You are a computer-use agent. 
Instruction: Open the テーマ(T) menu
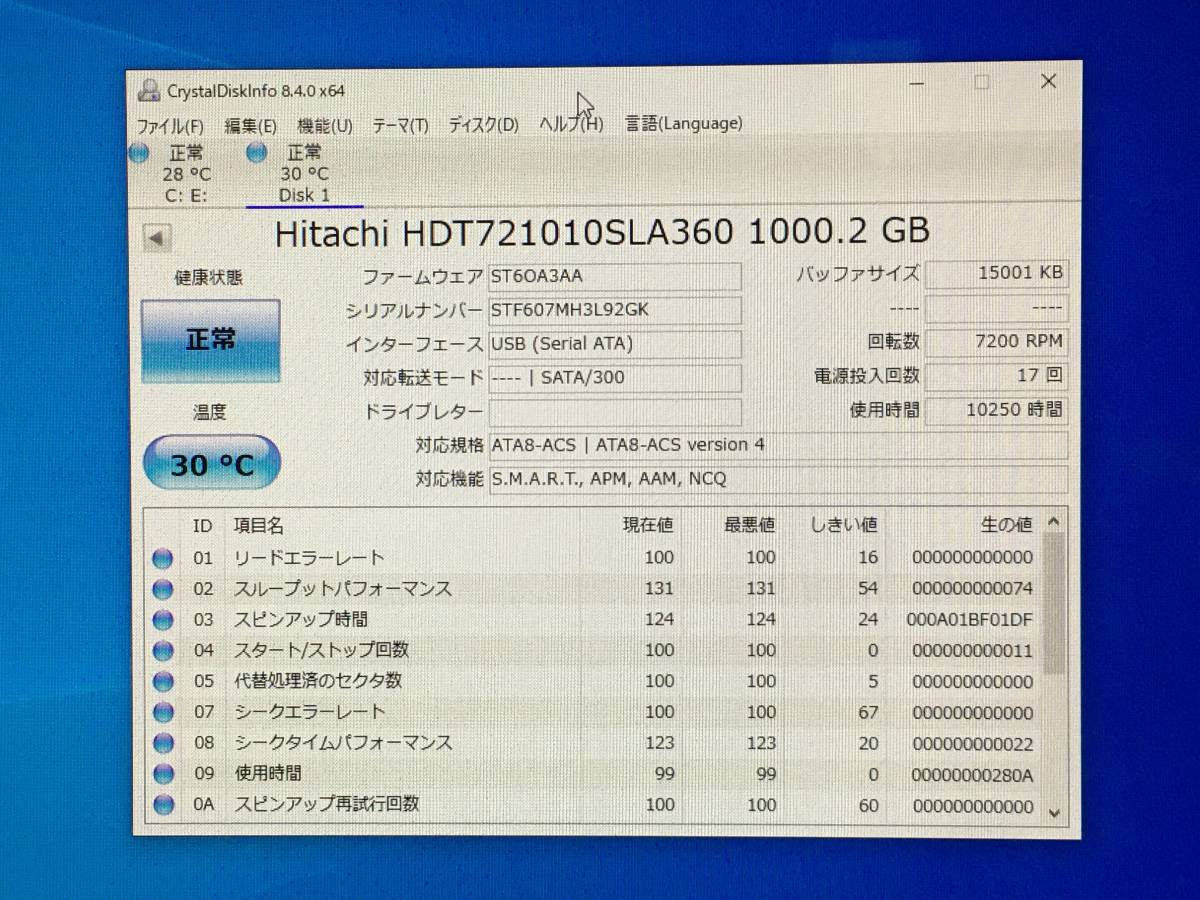[x=400, y=125]
